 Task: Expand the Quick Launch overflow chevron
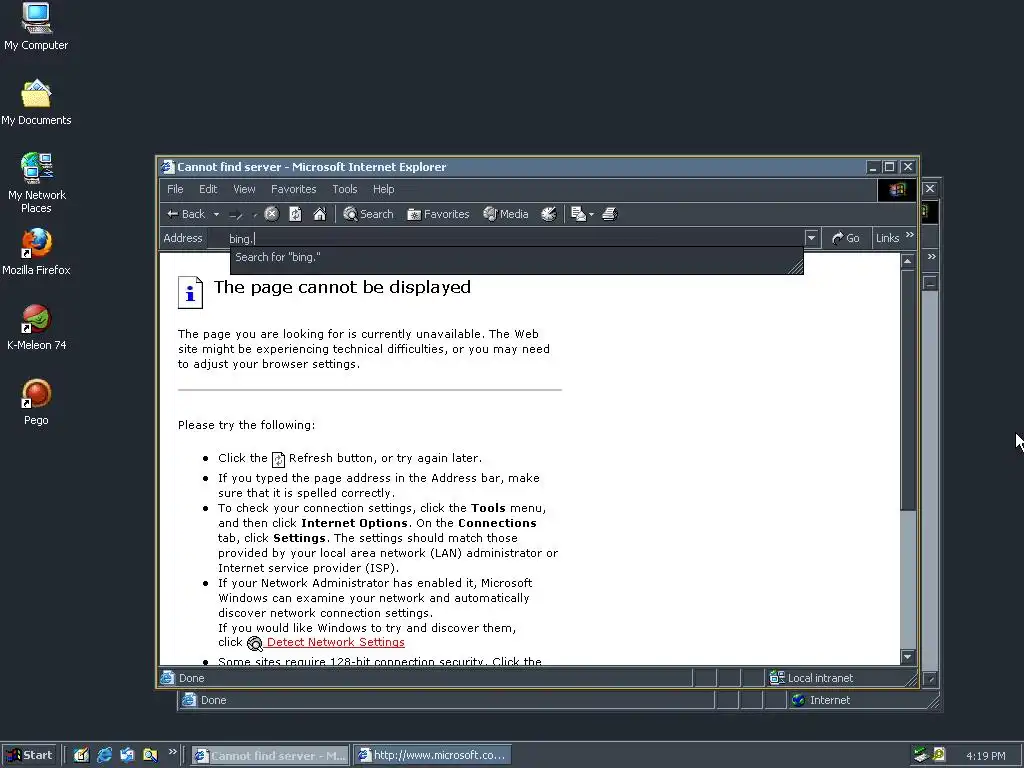pos(172,752)
